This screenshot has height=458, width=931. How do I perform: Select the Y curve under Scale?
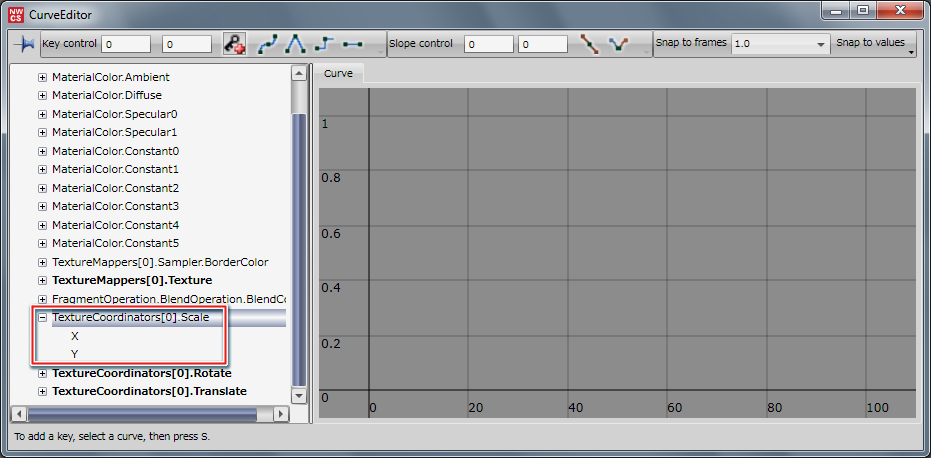(75, 354)
